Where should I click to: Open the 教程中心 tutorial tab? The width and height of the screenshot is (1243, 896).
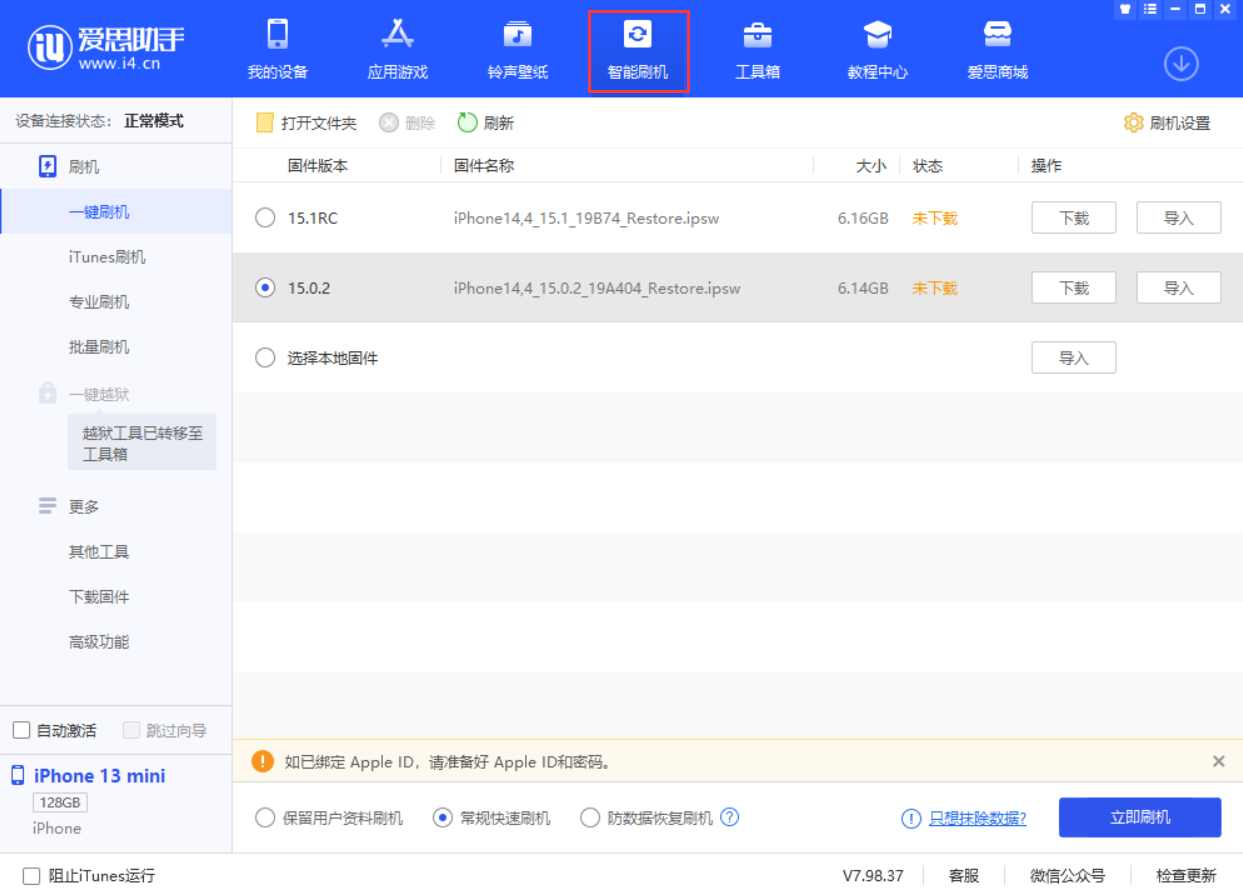coord(878,50)
